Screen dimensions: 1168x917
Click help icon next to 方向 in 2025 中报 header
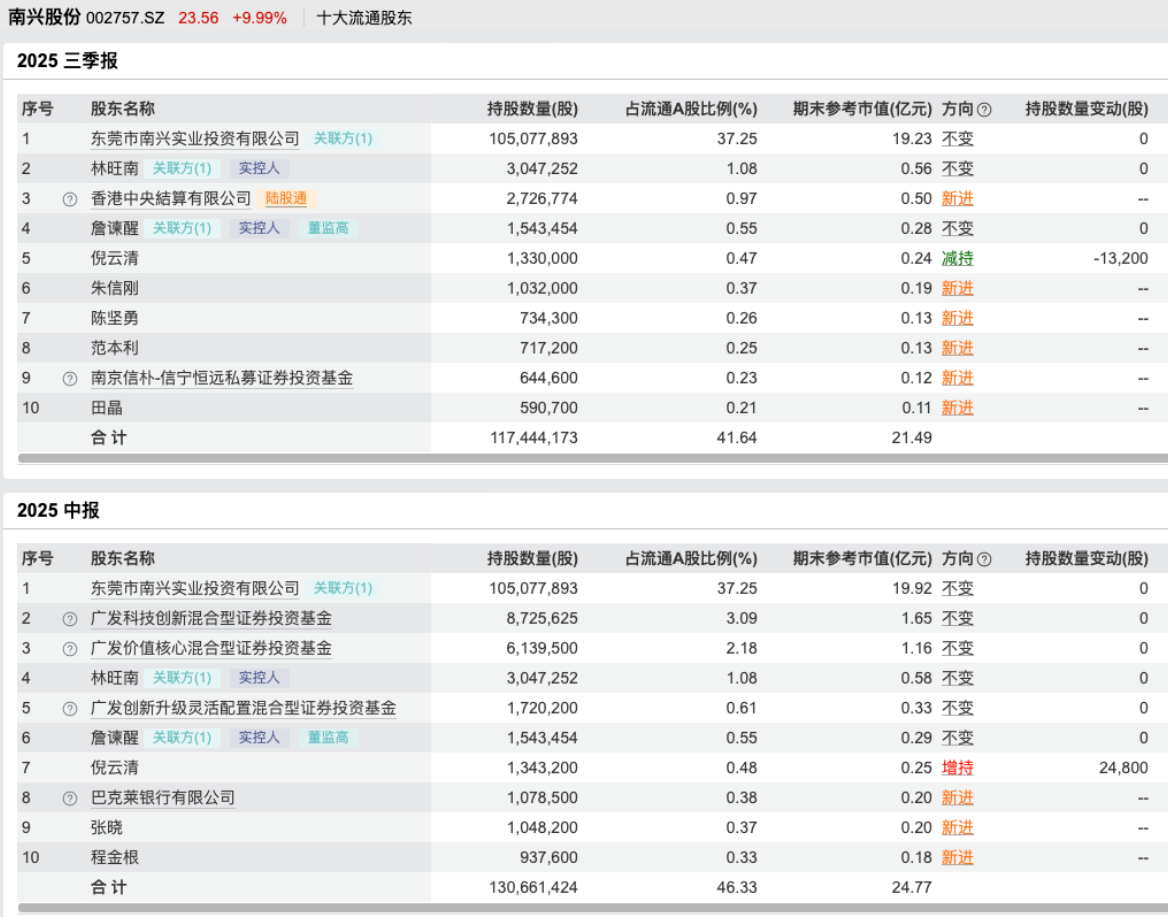click(984, 560)
